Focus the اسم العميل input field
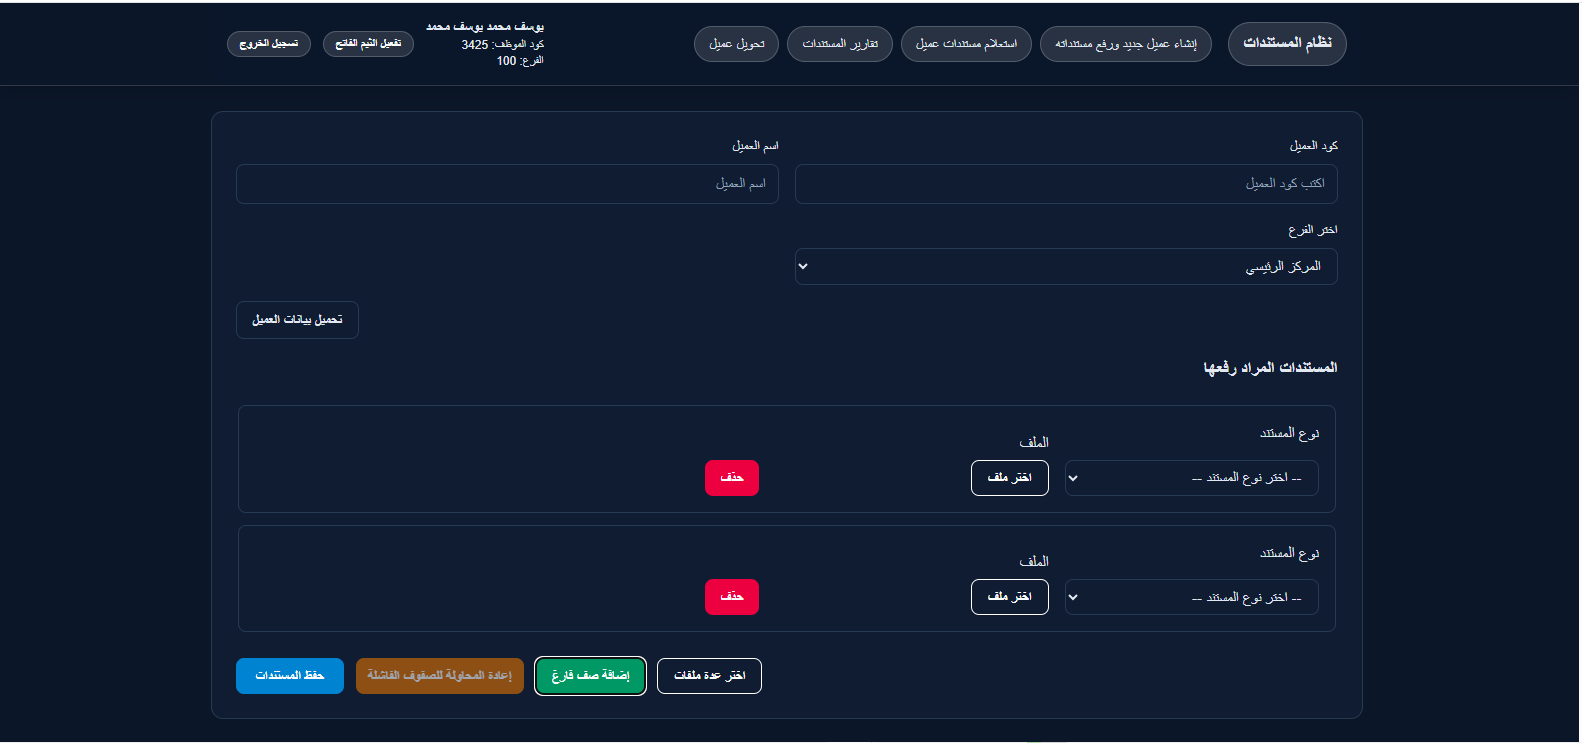This screenshot has height=743, width=1582. coord(507,184)
